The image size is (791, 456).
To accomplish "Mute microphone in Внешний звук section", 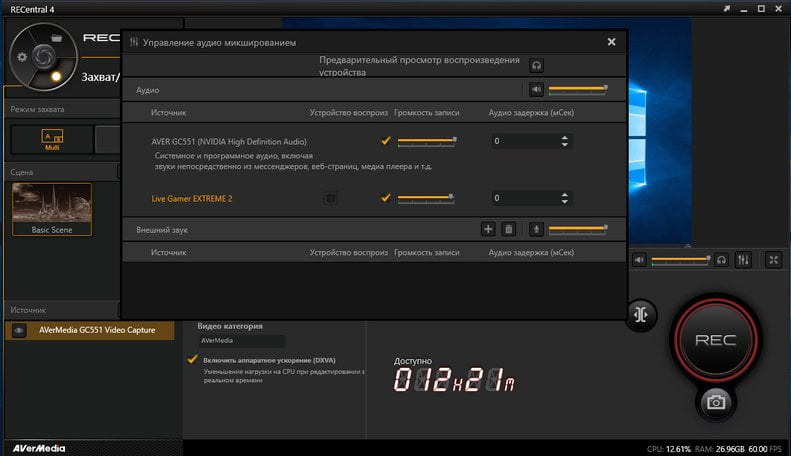I will (536, 229).
